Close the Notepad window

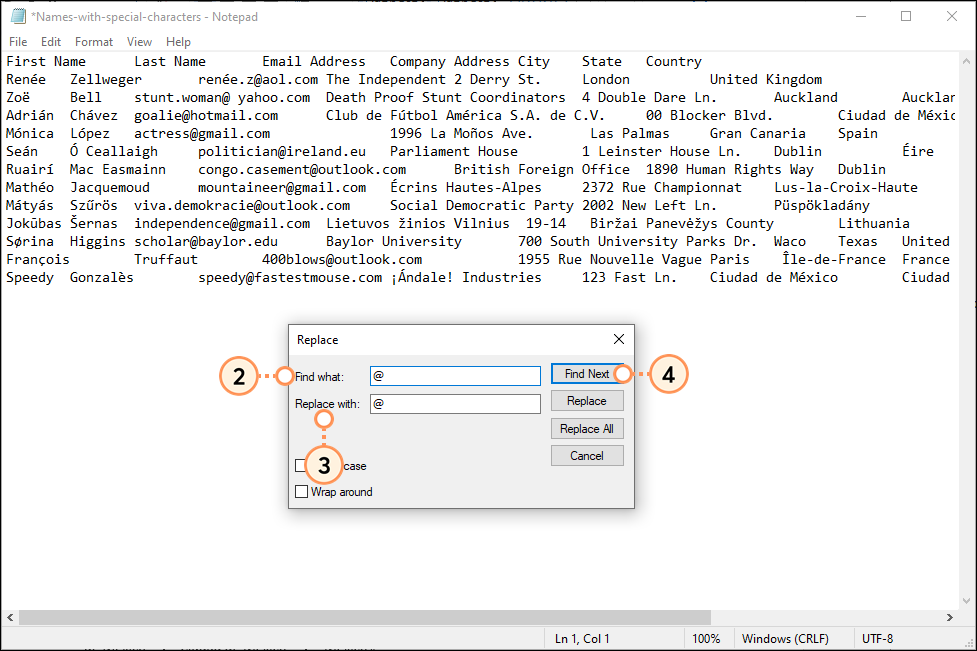pos(951,17)
